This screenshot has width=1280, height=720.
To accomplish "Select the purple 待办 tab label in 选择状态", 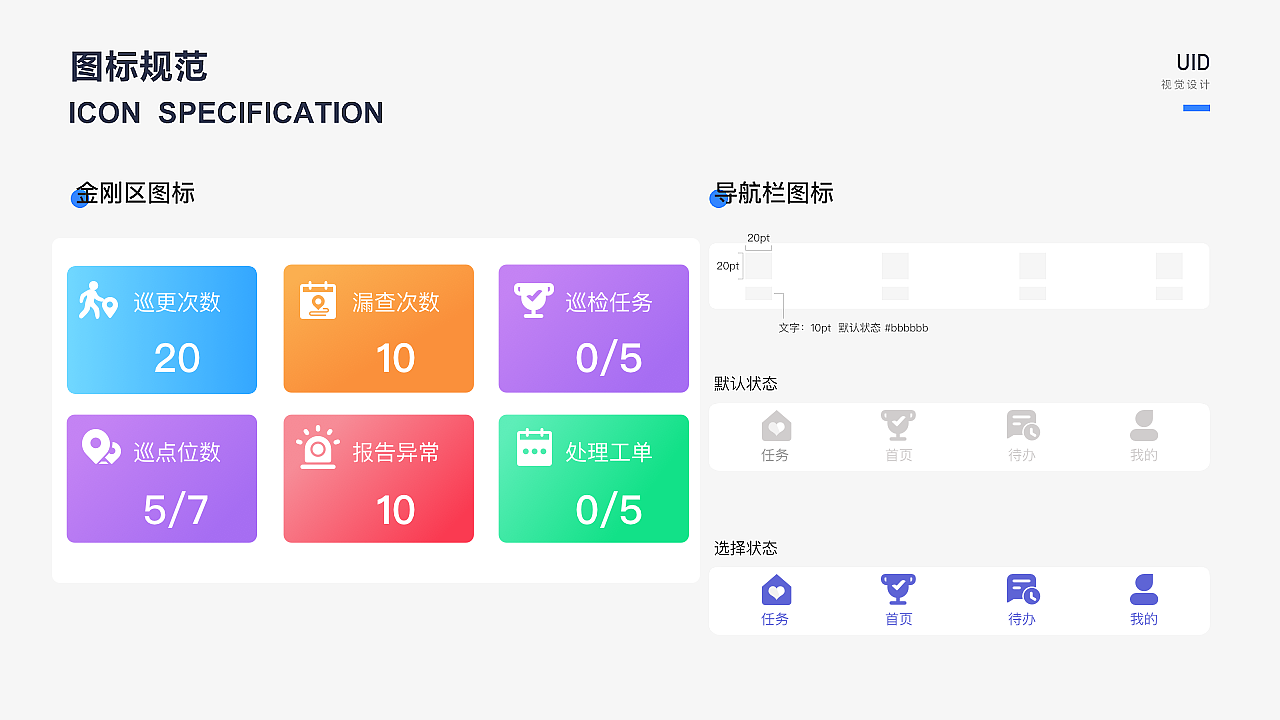I will (x=1022, y=619).
